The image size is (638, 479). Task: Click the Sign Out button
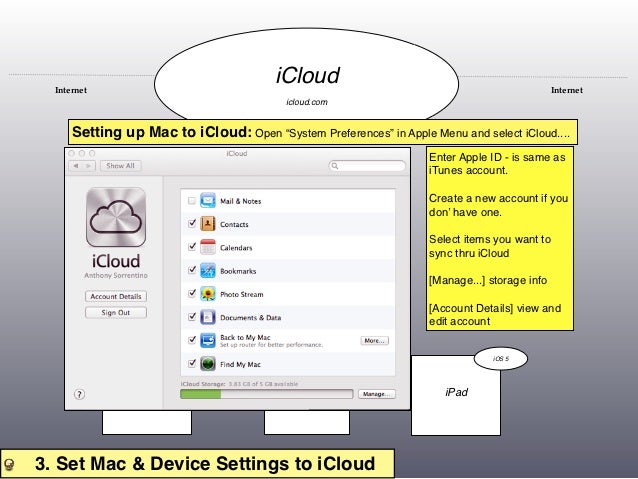tap(116, 313)
